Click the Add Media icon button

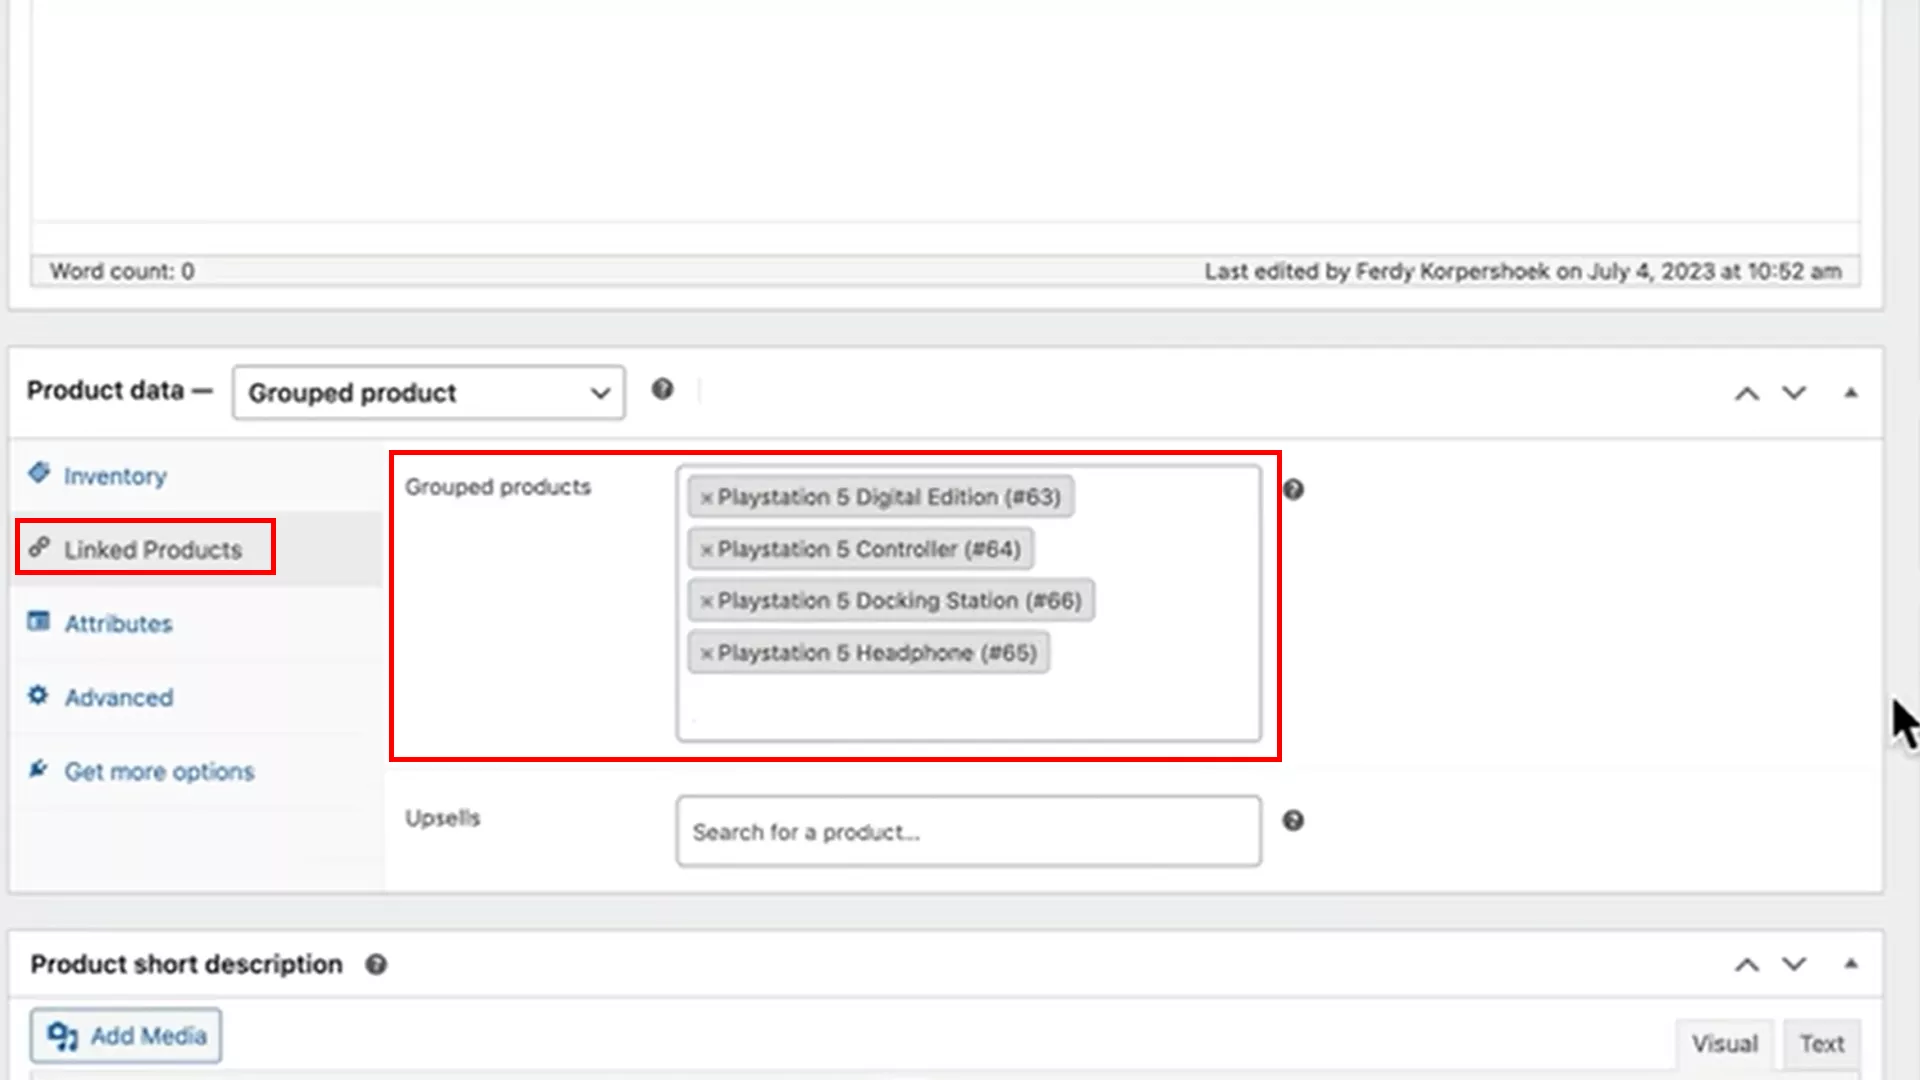[x=62, y=1037]
